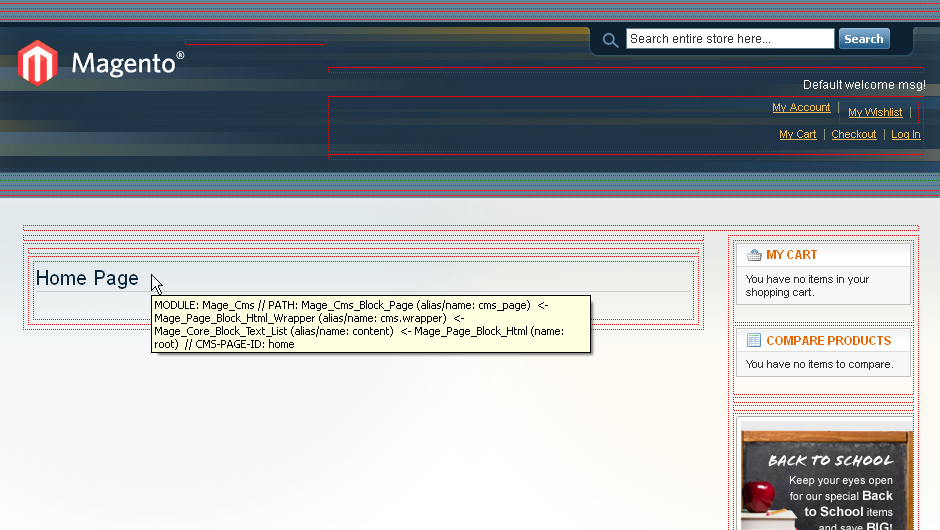
Task: Click the red apple in the banner
Action: 761,492
